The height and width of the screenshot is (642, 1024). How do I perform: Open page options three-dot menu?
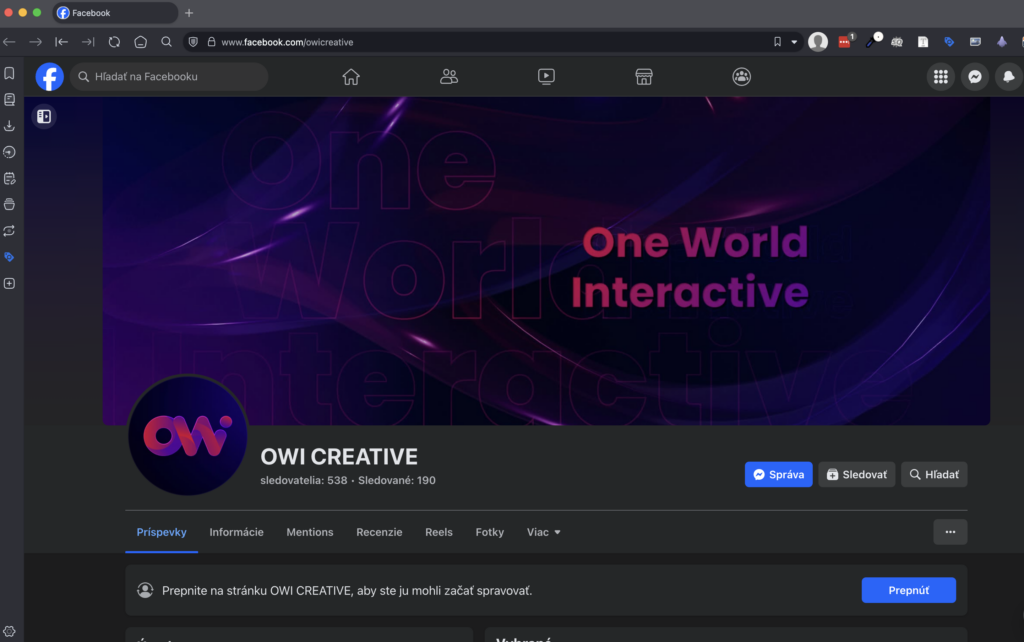950,532
